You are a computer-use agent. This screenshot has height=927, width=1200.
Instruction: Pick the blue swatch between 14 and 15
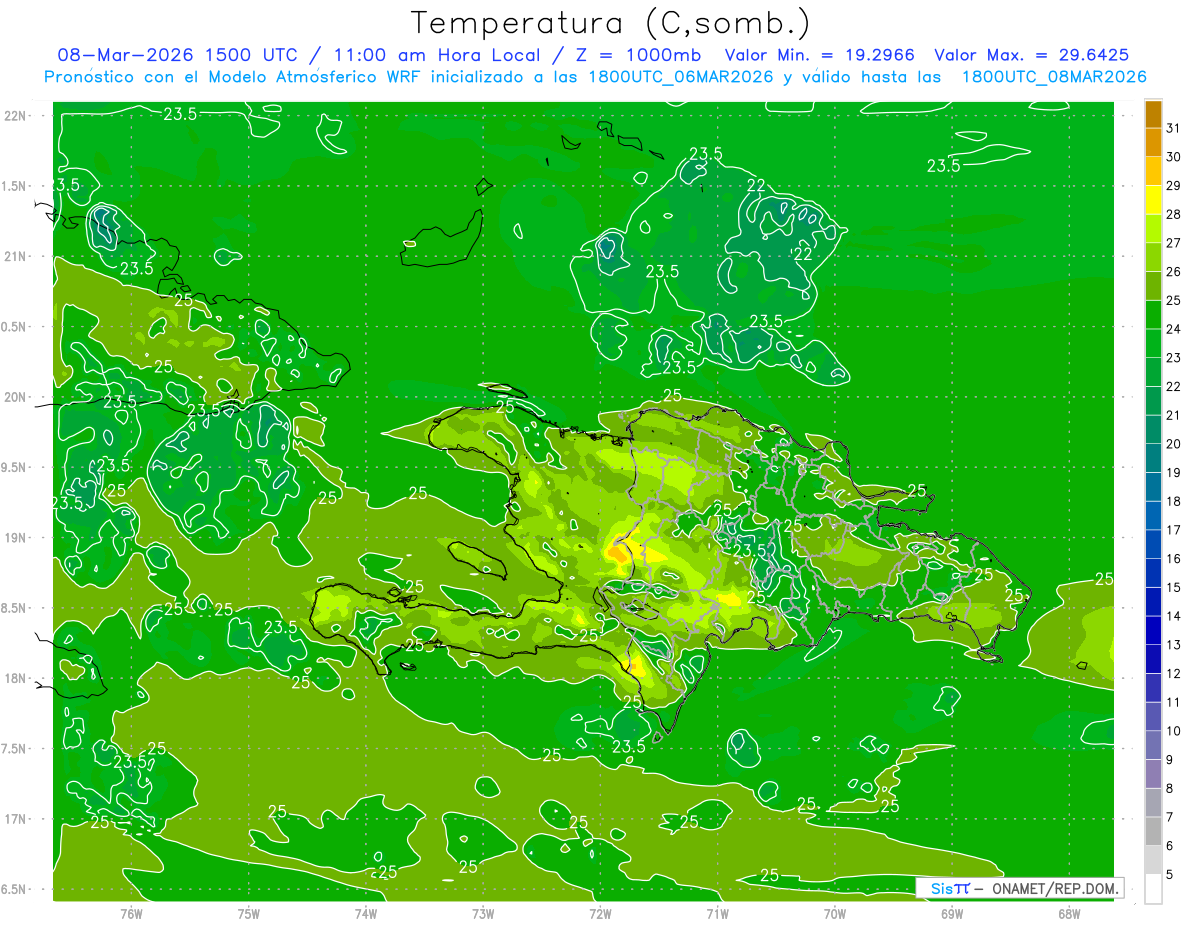[x=1153, y=602]
